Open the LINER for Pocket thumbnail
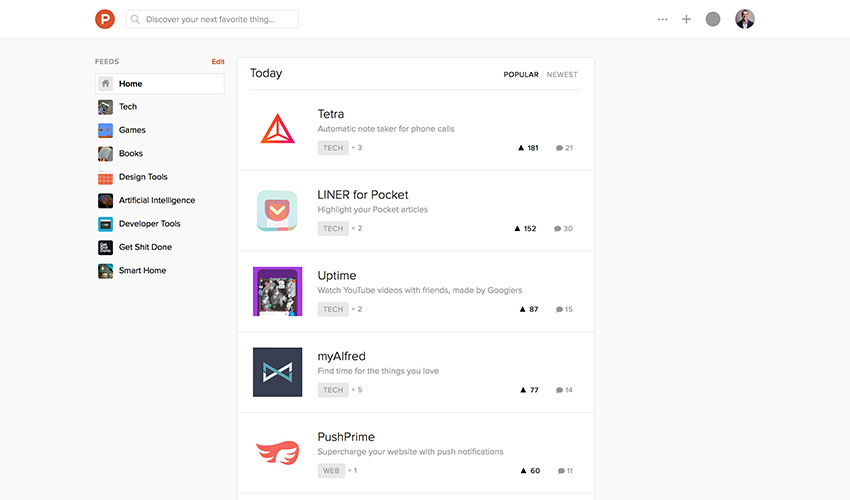Screen dimensions: 850x500 277,210
